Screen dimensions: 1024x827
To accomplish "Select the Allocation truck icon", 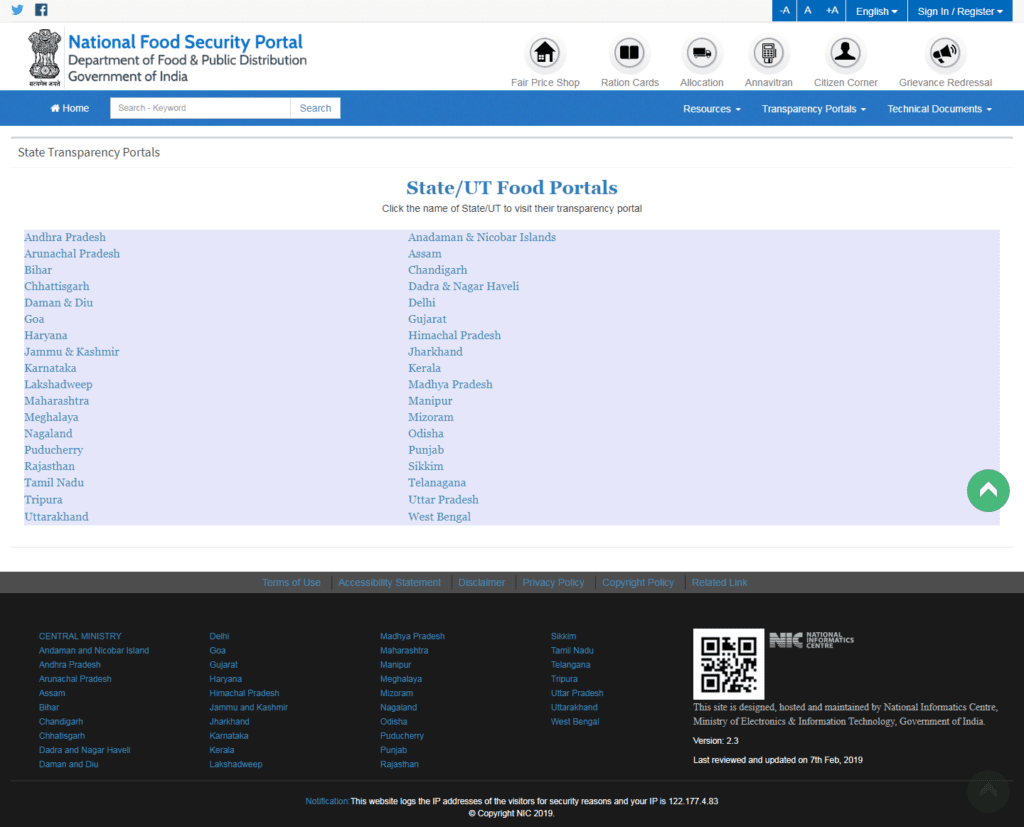I will point(702,53).
